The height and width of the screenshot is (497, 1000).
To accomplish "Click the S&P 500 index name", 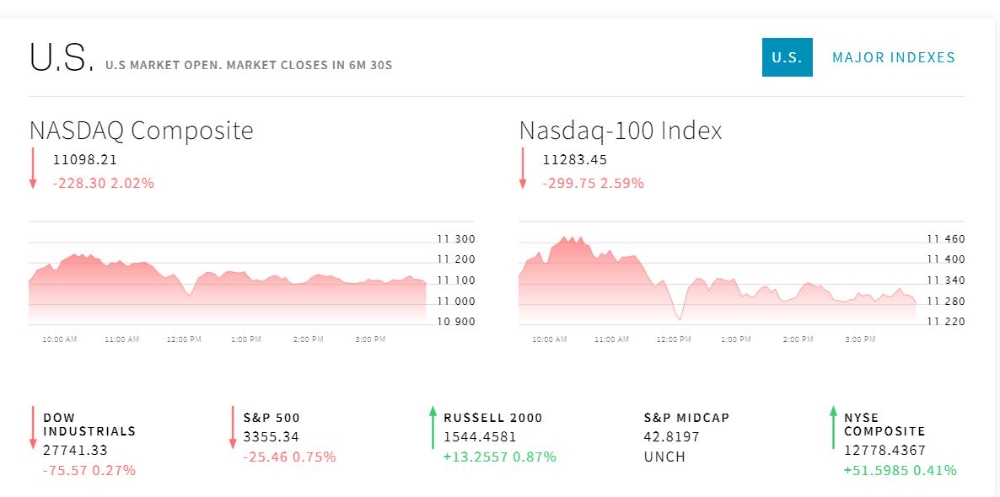I will 271,417.
